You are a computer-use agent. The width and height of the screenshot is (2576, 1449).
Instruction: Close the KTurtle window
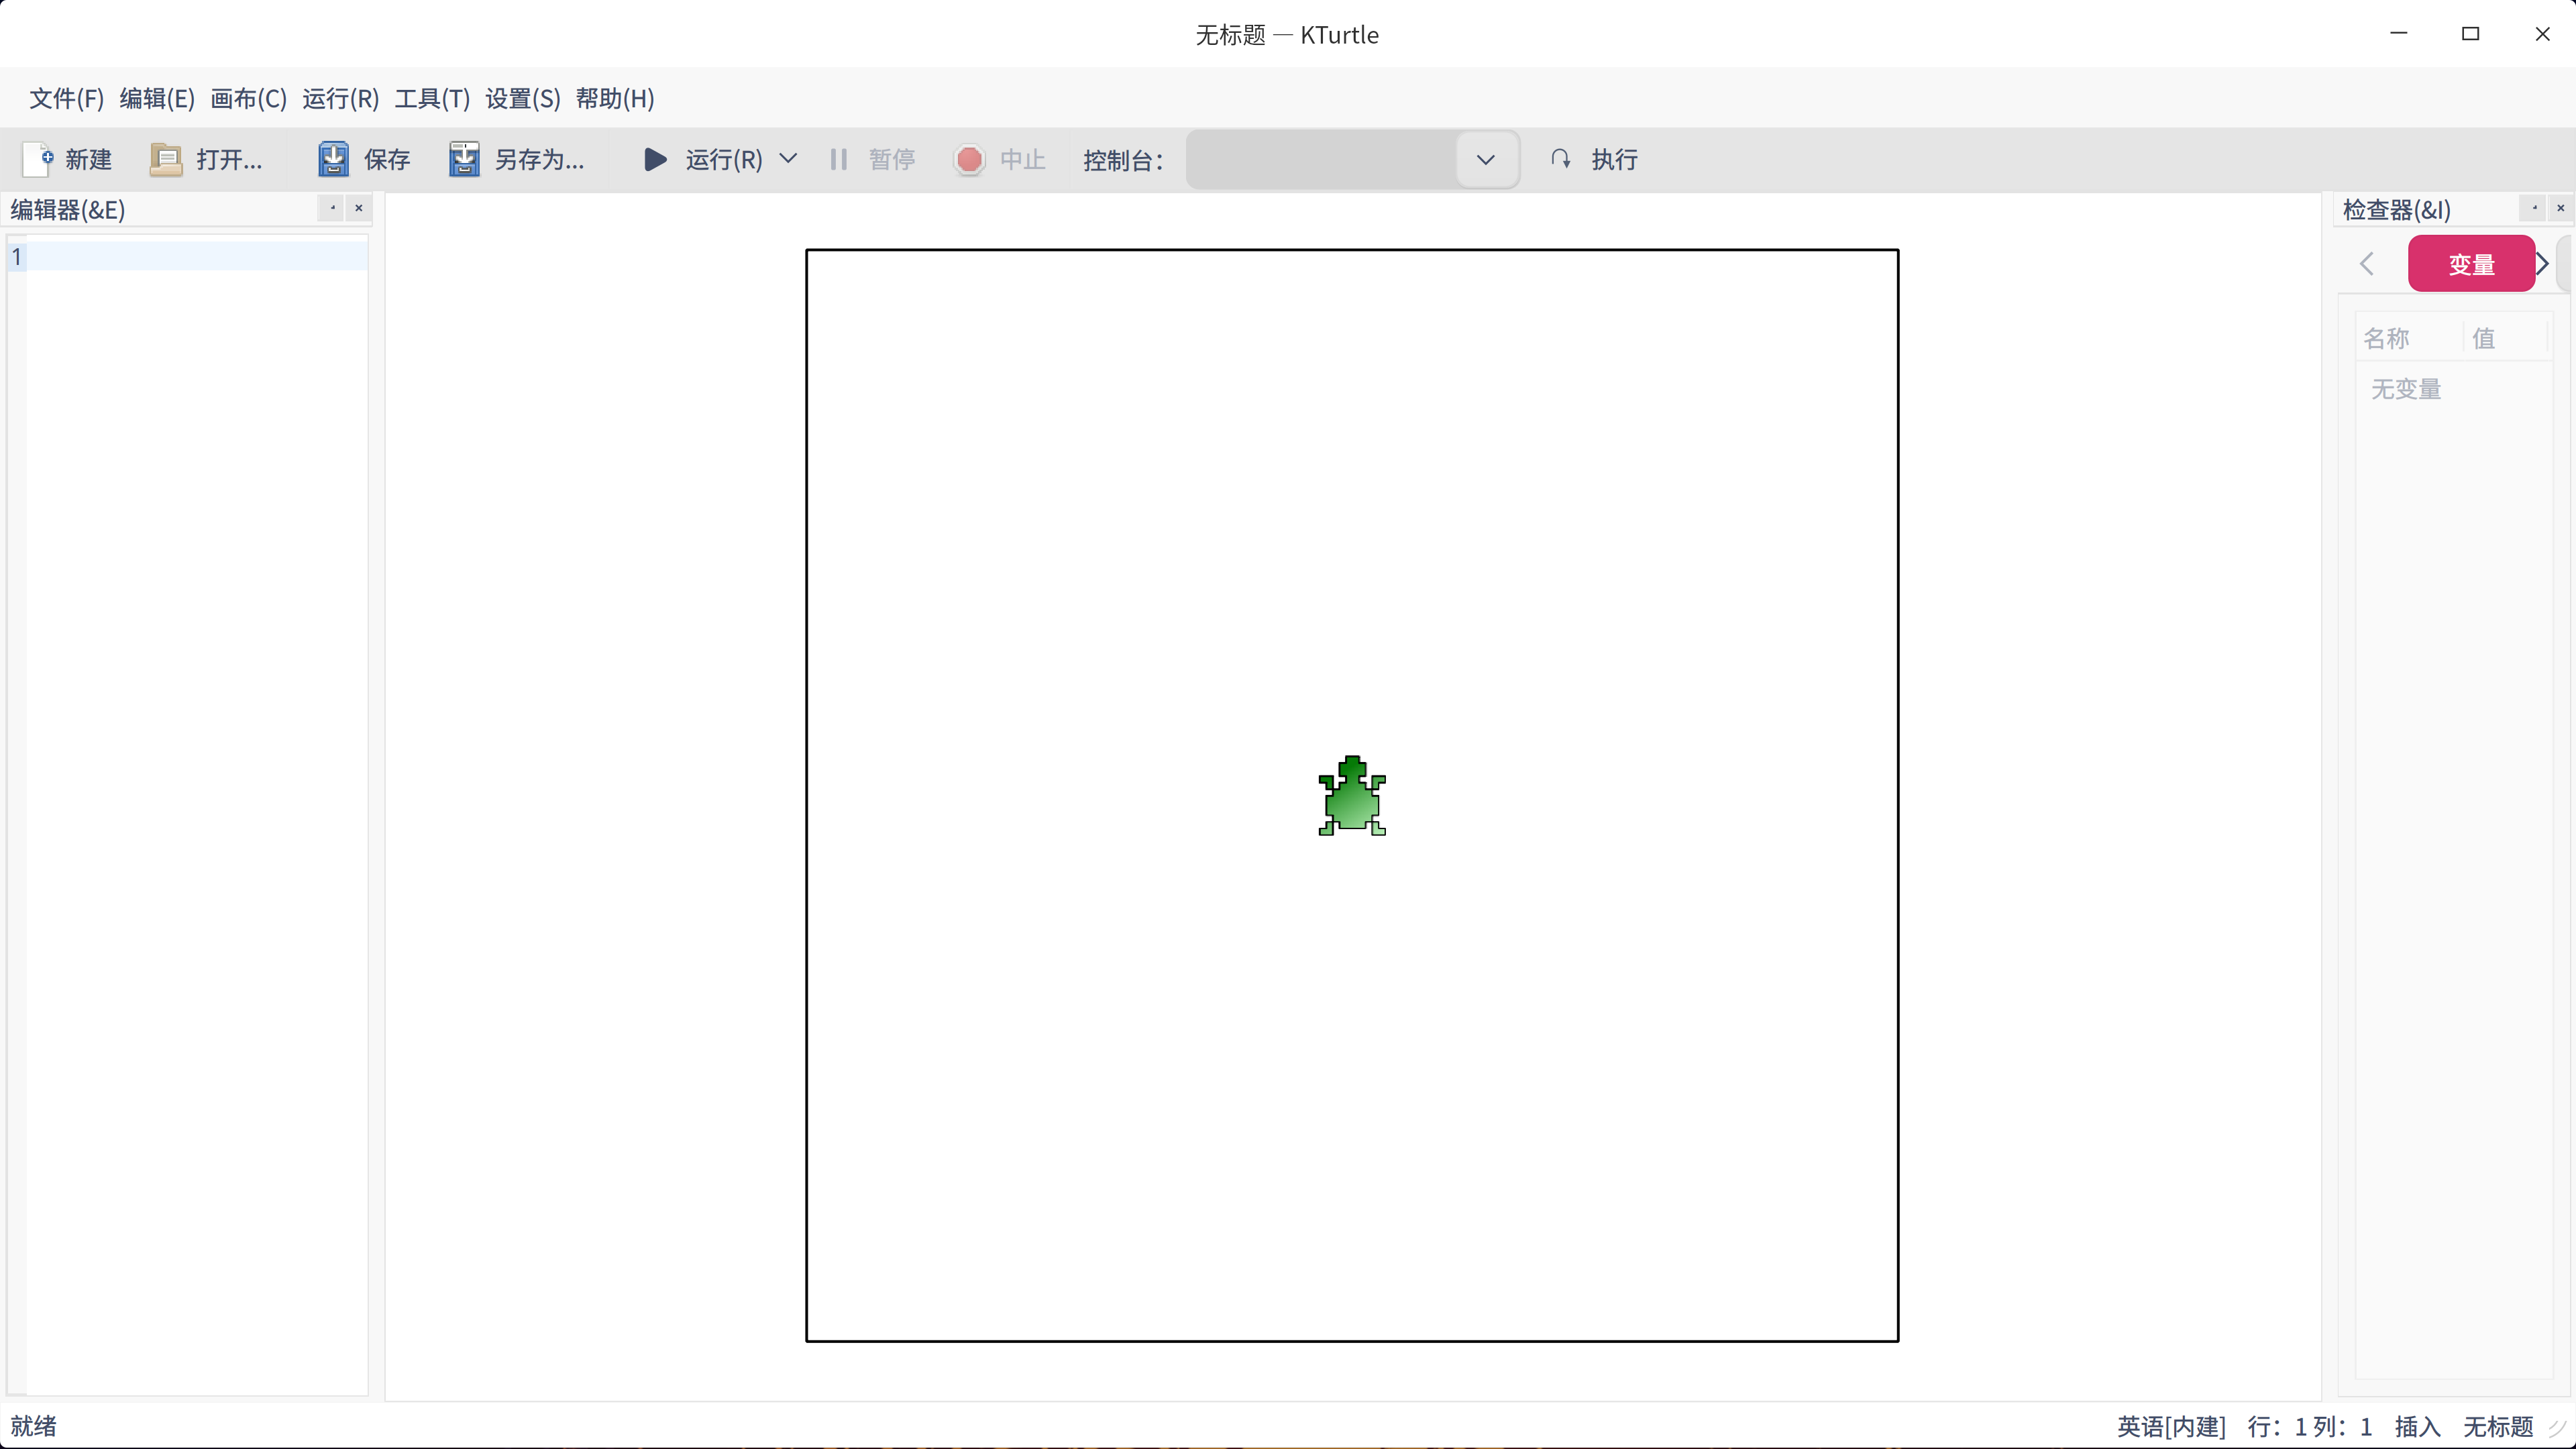2542,33
